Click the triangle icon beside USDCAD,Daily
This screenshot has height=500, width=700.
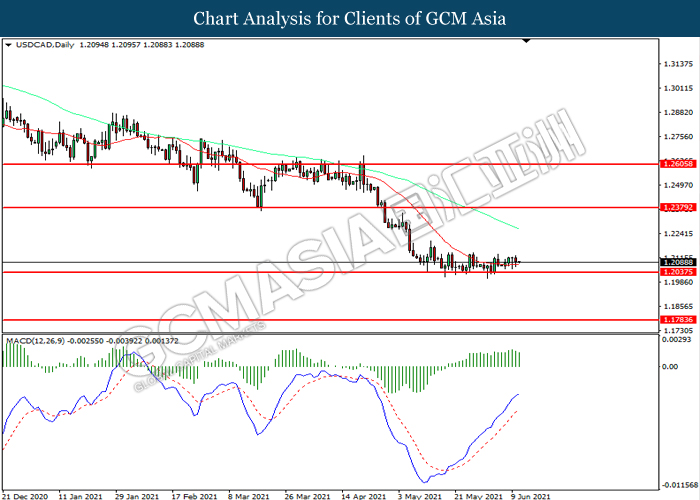pyautogui.click(x=9, y=45)
